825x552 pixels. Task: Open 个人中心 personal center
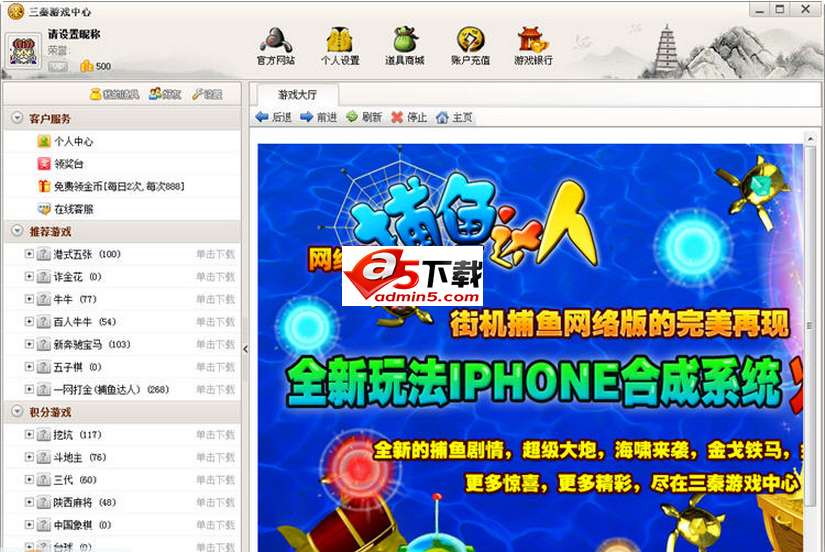coord(74,142)
